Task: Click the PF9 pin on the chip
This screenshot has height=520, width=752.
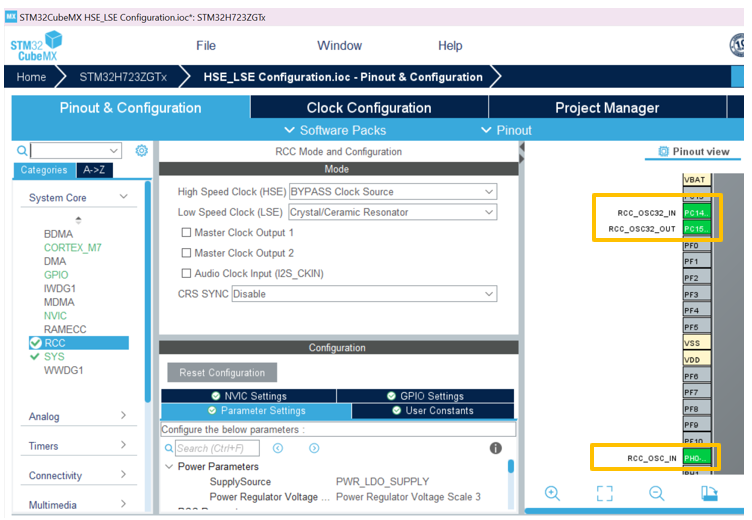Action: point(697,425)
